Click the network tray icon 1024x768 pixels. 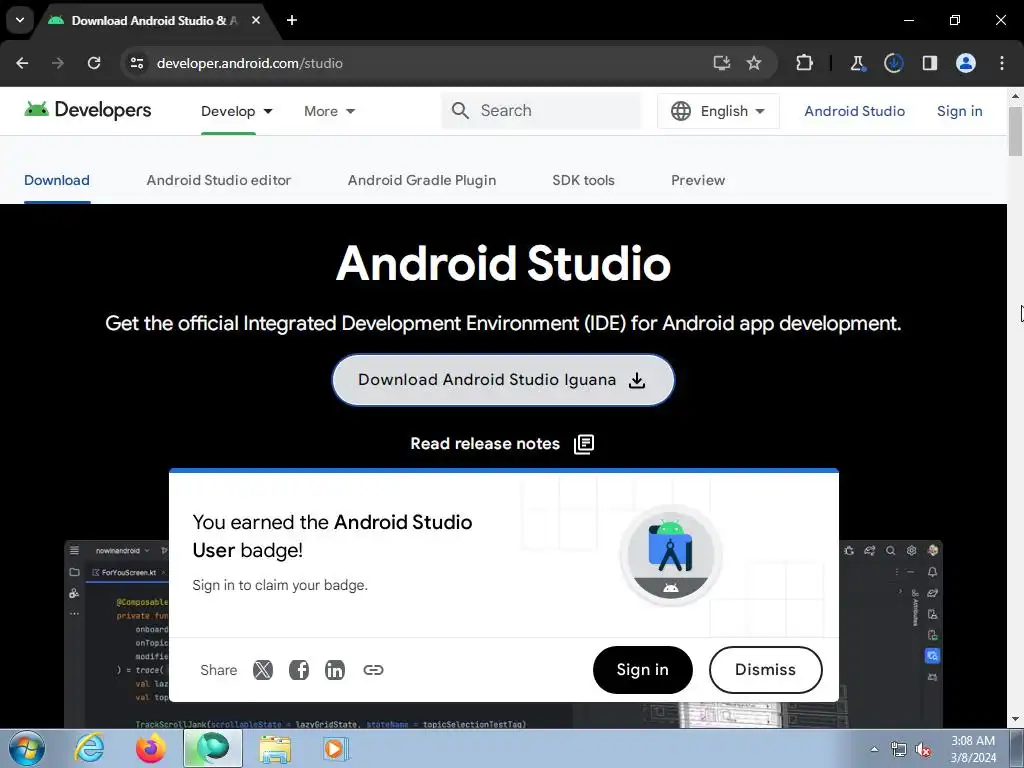[x=899, y=750]
